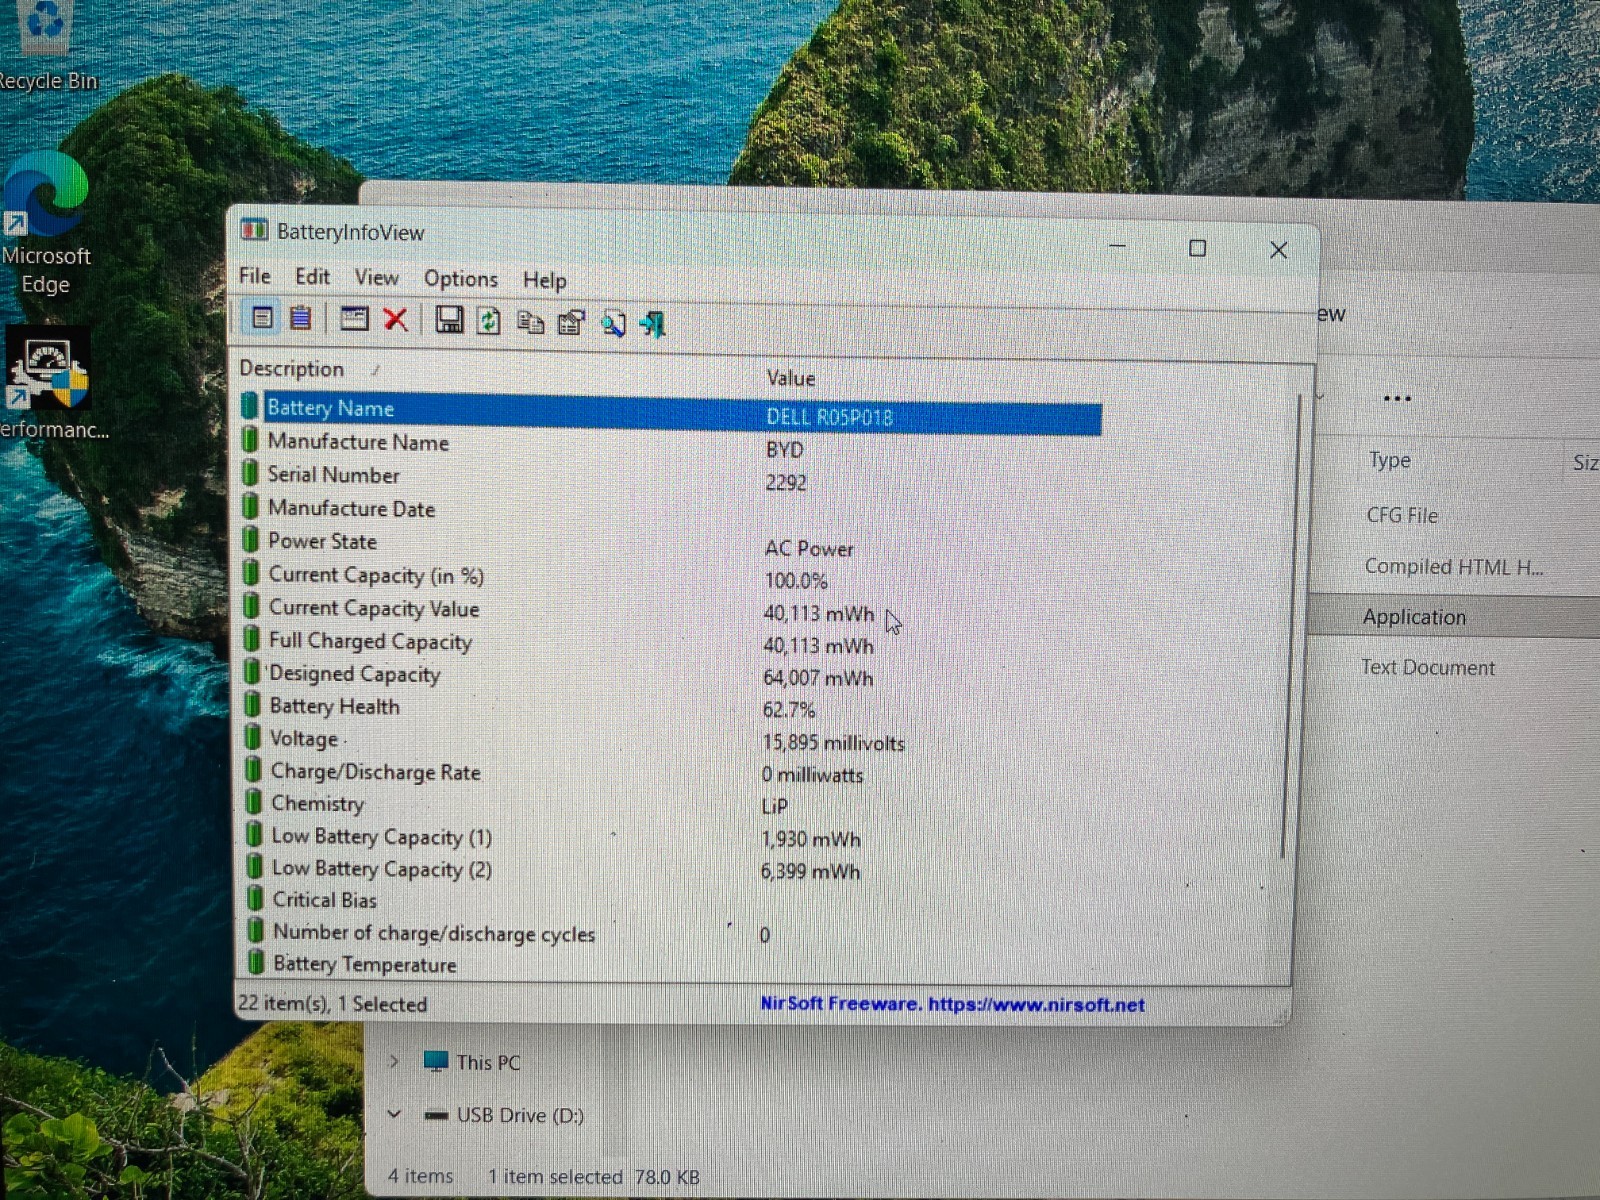
Task: Select the Application row in Explorer
Action: [1455, 616]
